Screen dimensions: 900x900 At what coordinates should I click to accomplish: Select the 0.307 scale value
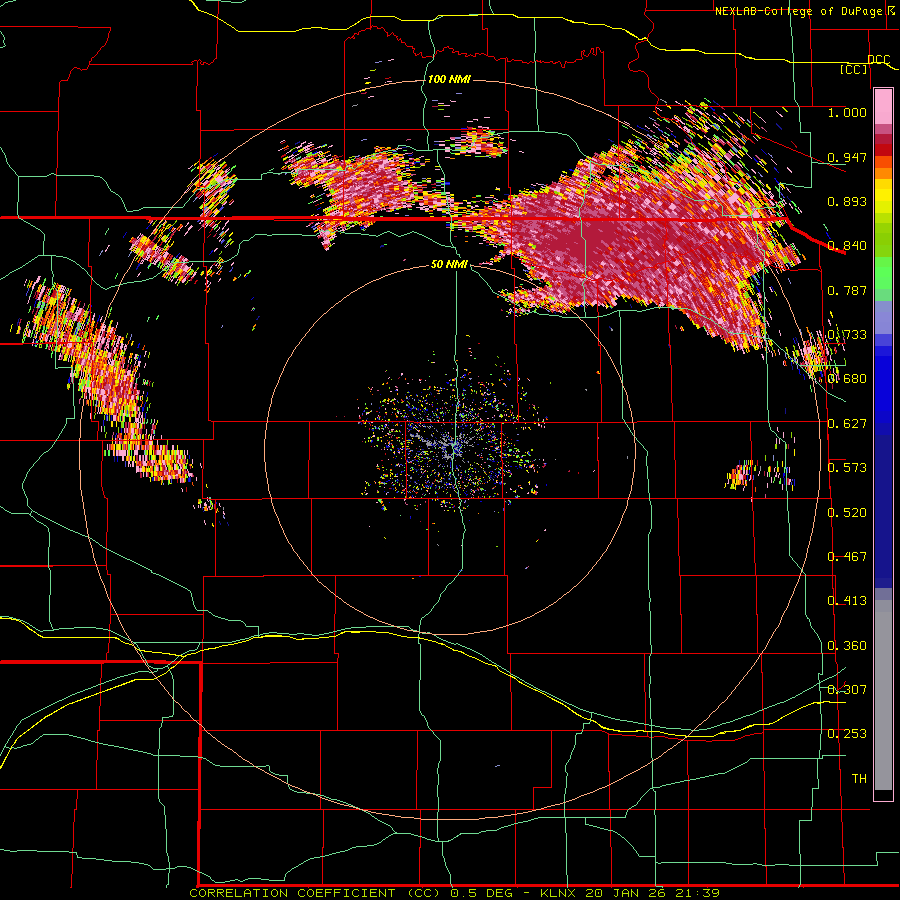coord(847,690)
